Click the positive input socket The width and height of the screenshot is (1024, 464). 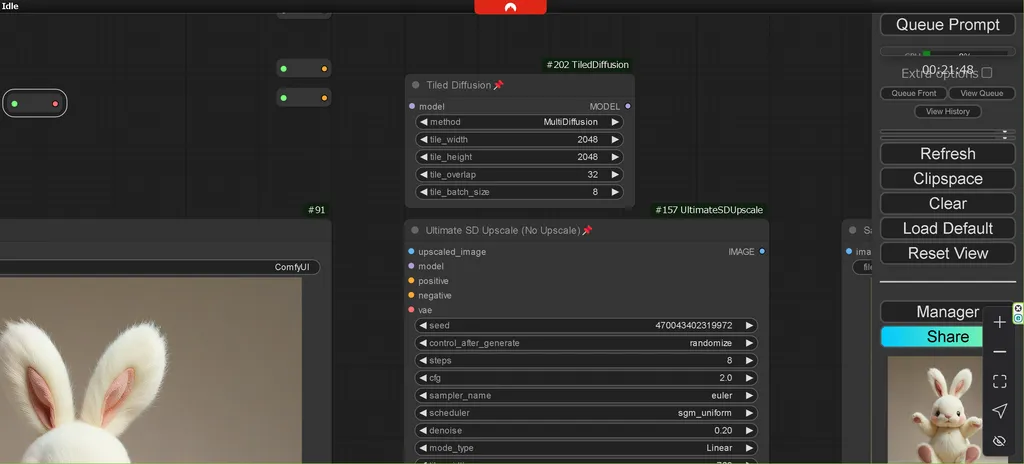[x=411, y=280]
